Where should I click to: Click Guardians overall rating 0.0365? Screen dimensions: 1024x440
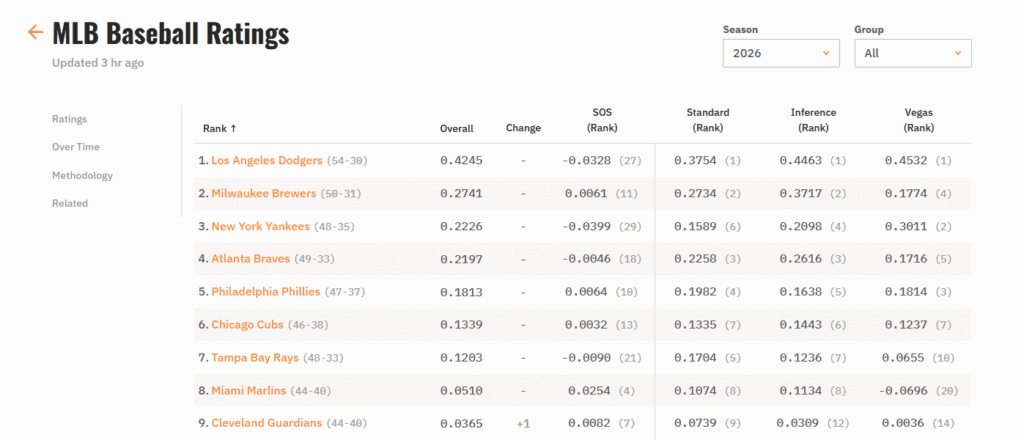click(461, 424)
